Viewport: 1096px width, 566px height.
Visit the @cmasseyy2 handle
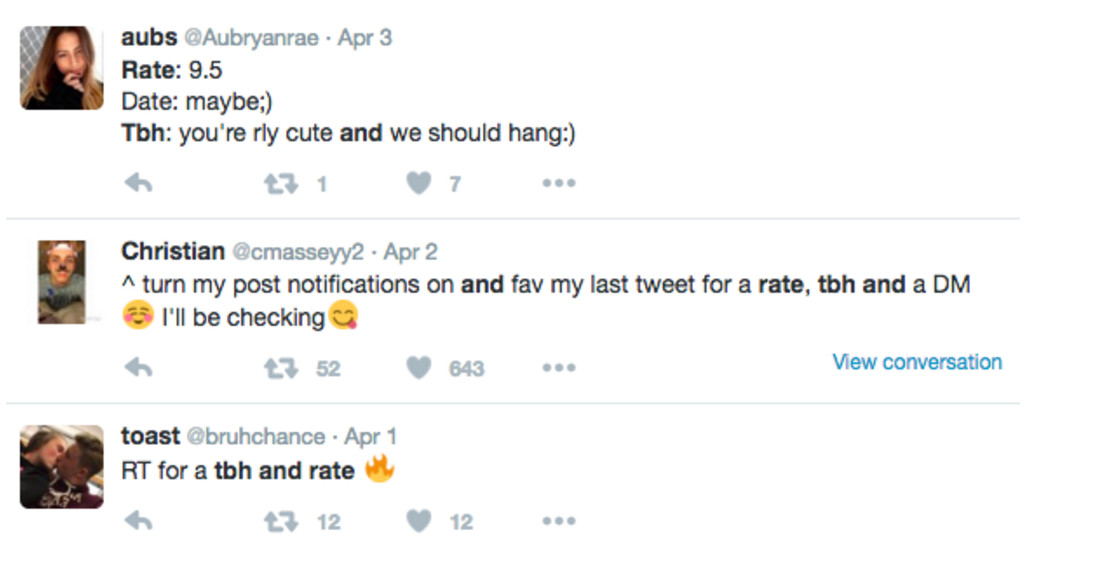pos(298,252)
